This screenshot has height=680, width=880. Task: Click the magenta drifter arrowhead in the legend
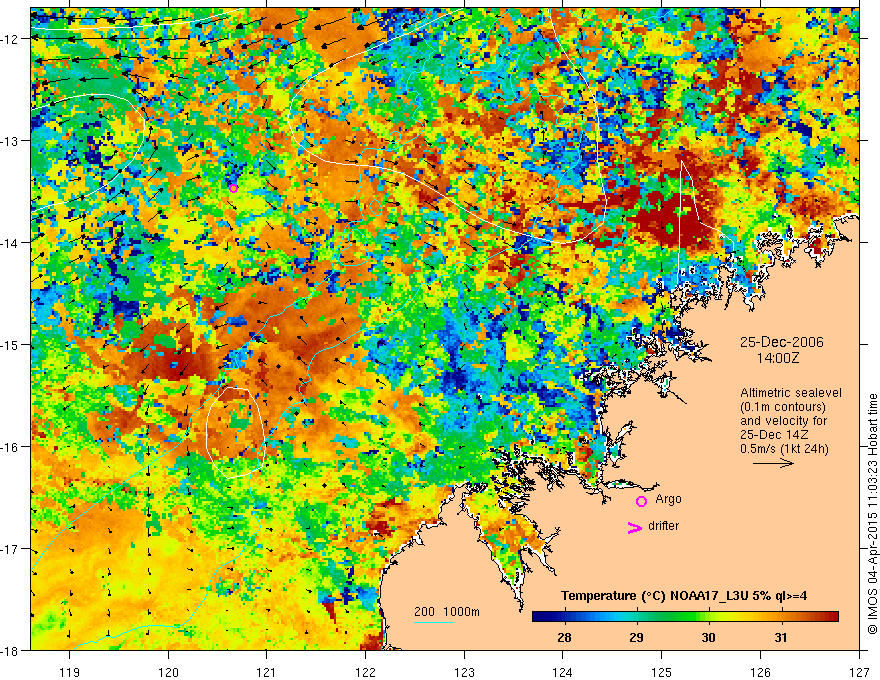point(634,527)
